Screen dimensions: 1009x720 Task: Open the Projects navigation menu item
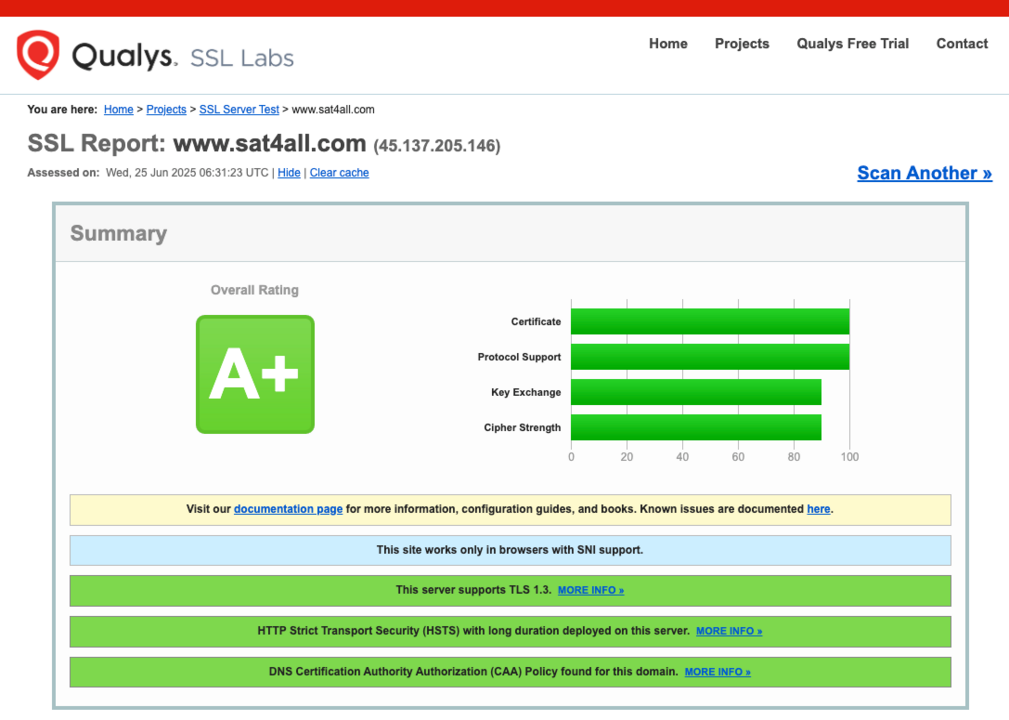[x=742, y=44]
